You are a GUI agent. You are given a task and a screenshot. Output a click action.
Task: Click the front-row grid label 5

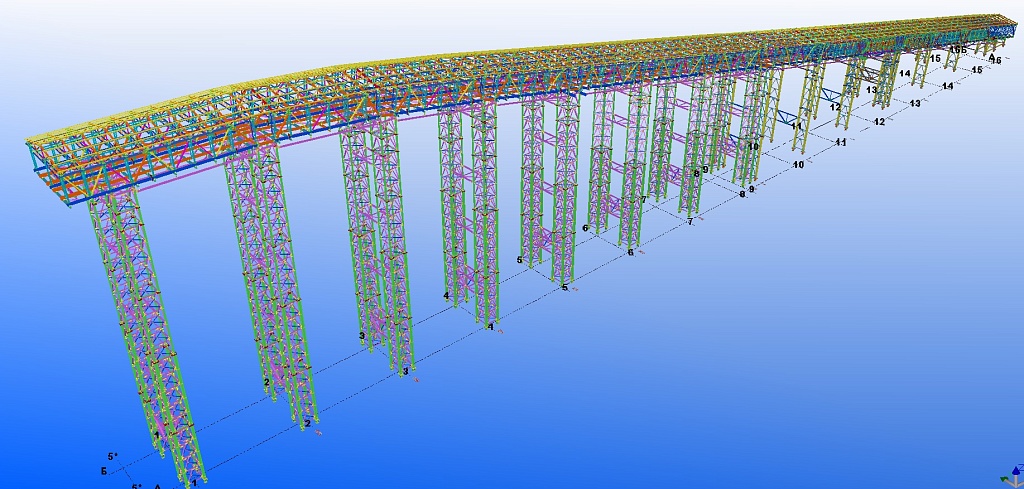pos(565,288)
